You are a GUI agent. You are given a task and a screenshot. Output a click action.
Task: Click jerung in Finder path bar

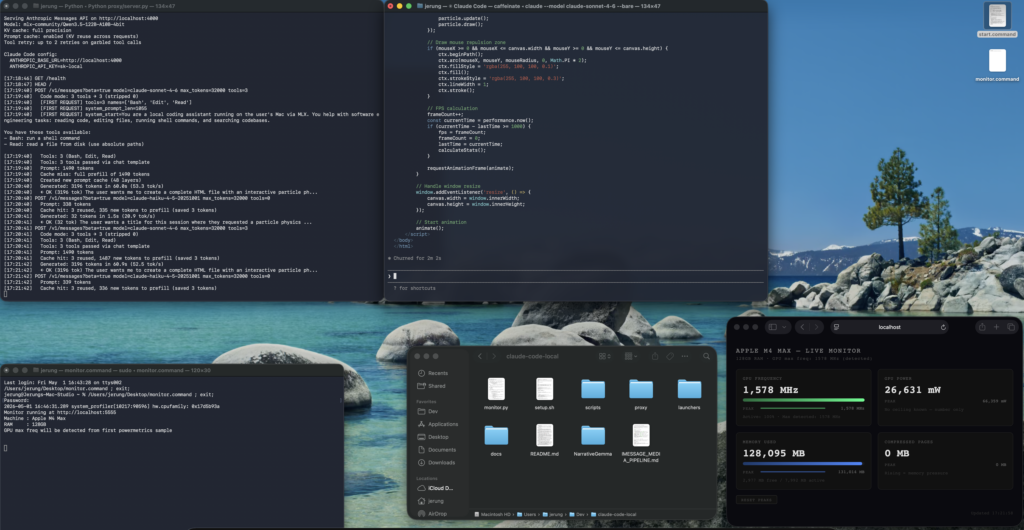tap(551, 514)
